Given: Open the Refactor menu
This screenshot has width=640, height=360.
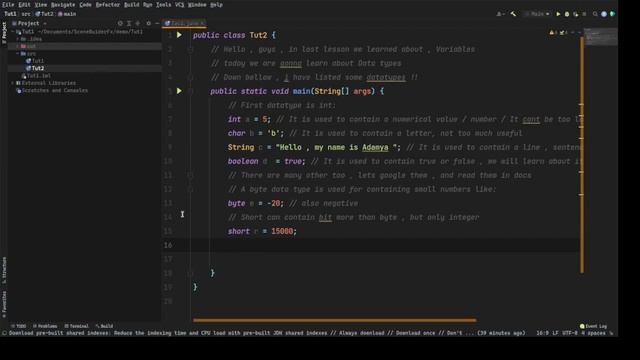Looking at the screenshot, I should tap(108, 5).
